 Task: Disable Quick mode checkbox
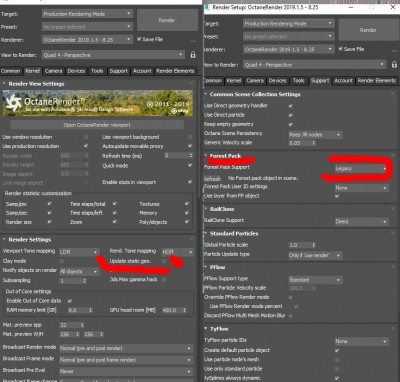(190, 165)
